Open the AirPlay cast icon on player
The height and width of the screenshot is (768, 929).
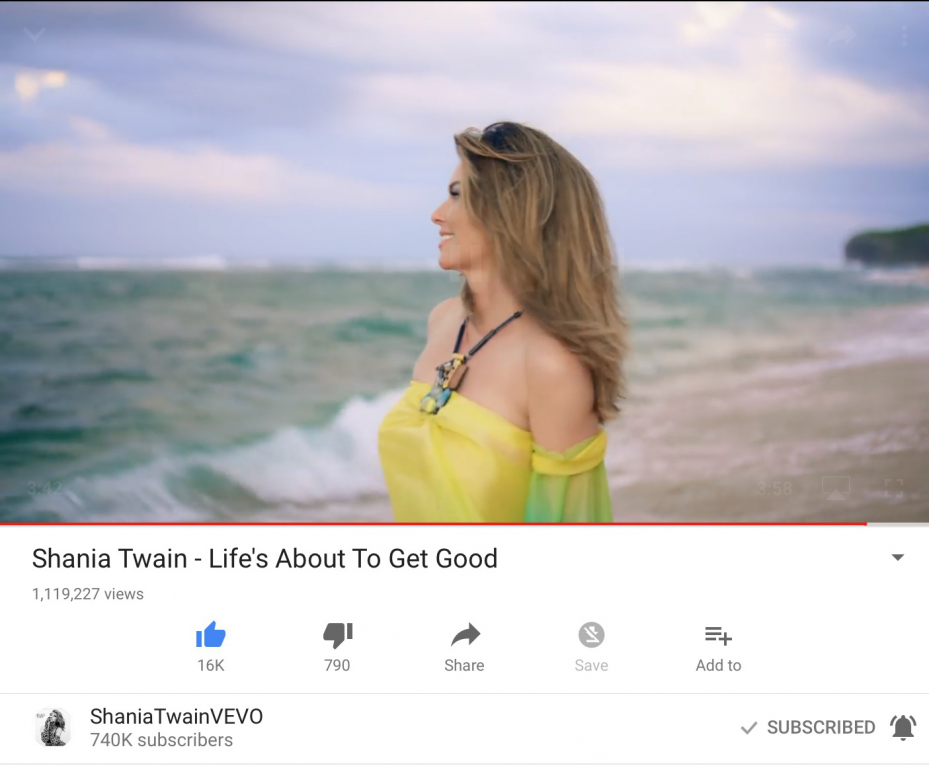pyautogui.click(x=836, y=488)
